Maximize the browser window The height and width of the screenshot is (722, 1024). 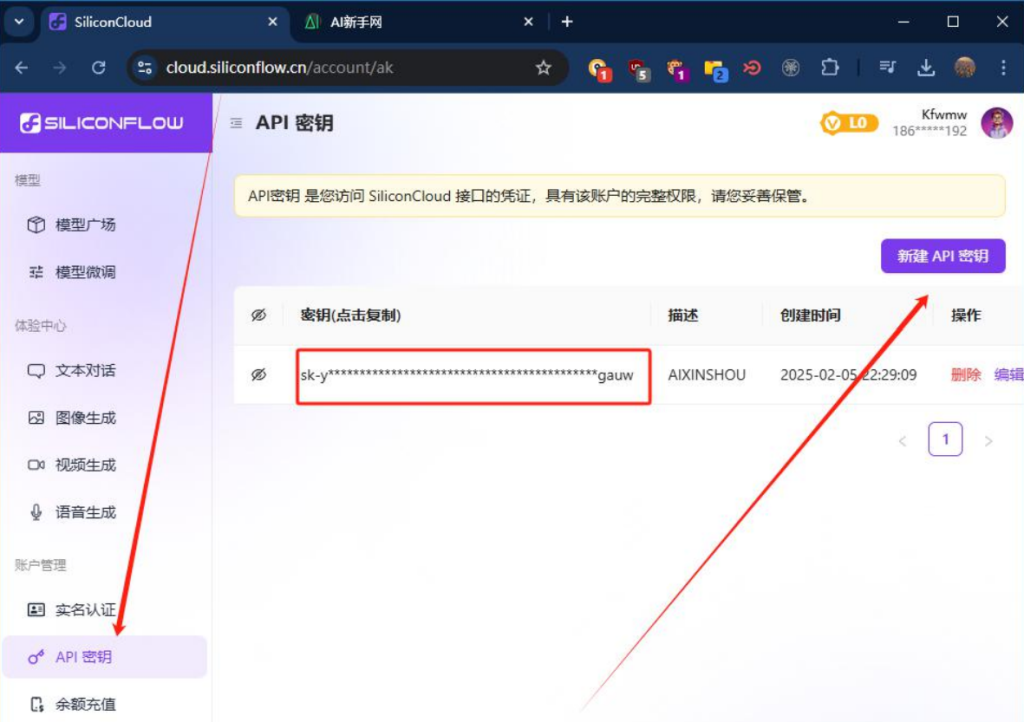953,22
